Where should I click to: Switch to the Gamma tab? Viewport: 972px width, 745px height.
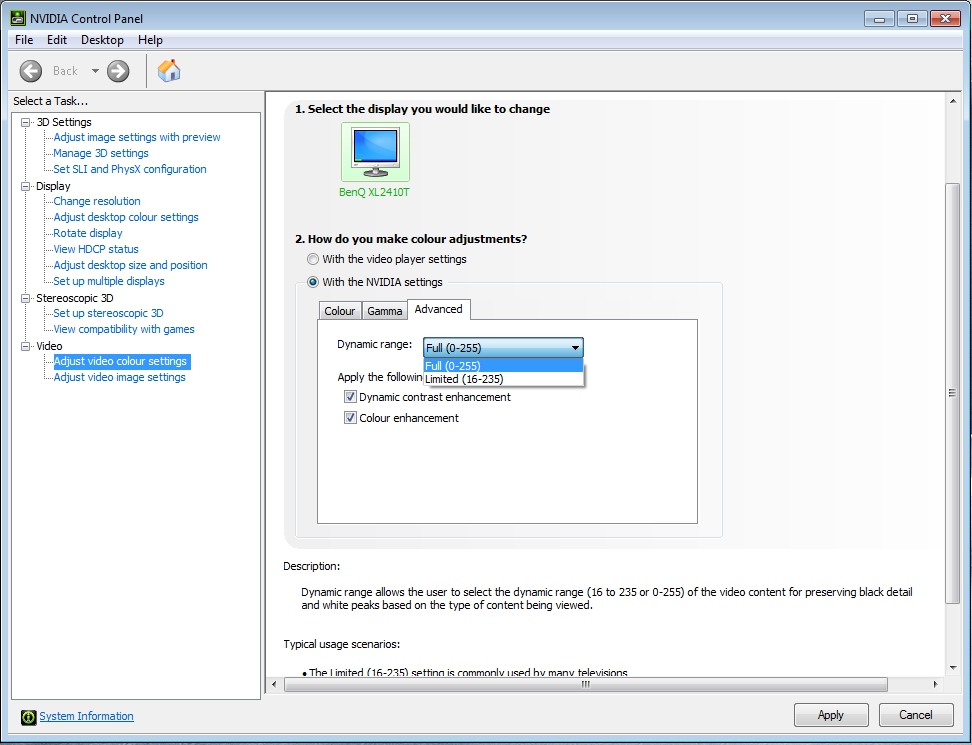point(384,311)
